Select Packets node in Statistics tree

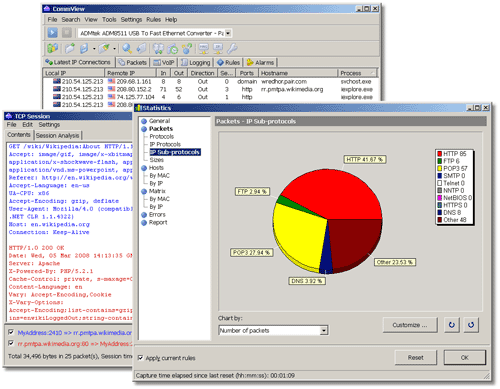[161, 129]
